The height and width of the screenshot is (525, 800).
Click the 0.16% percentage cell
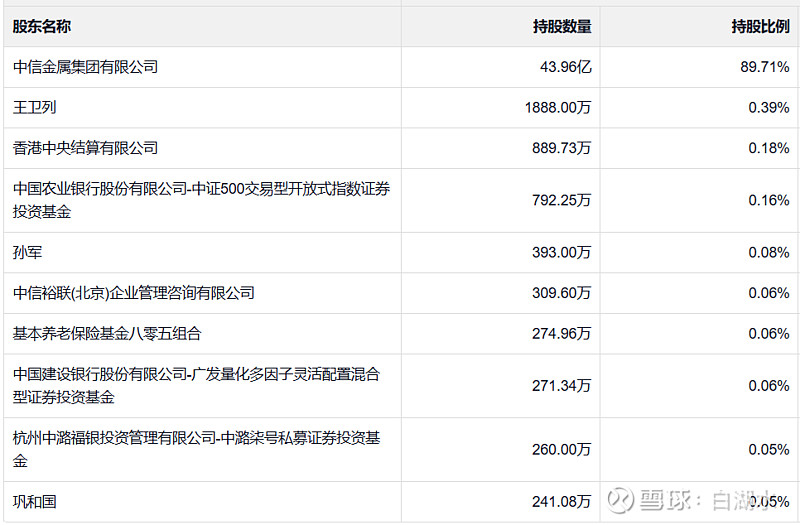point(769,200)
